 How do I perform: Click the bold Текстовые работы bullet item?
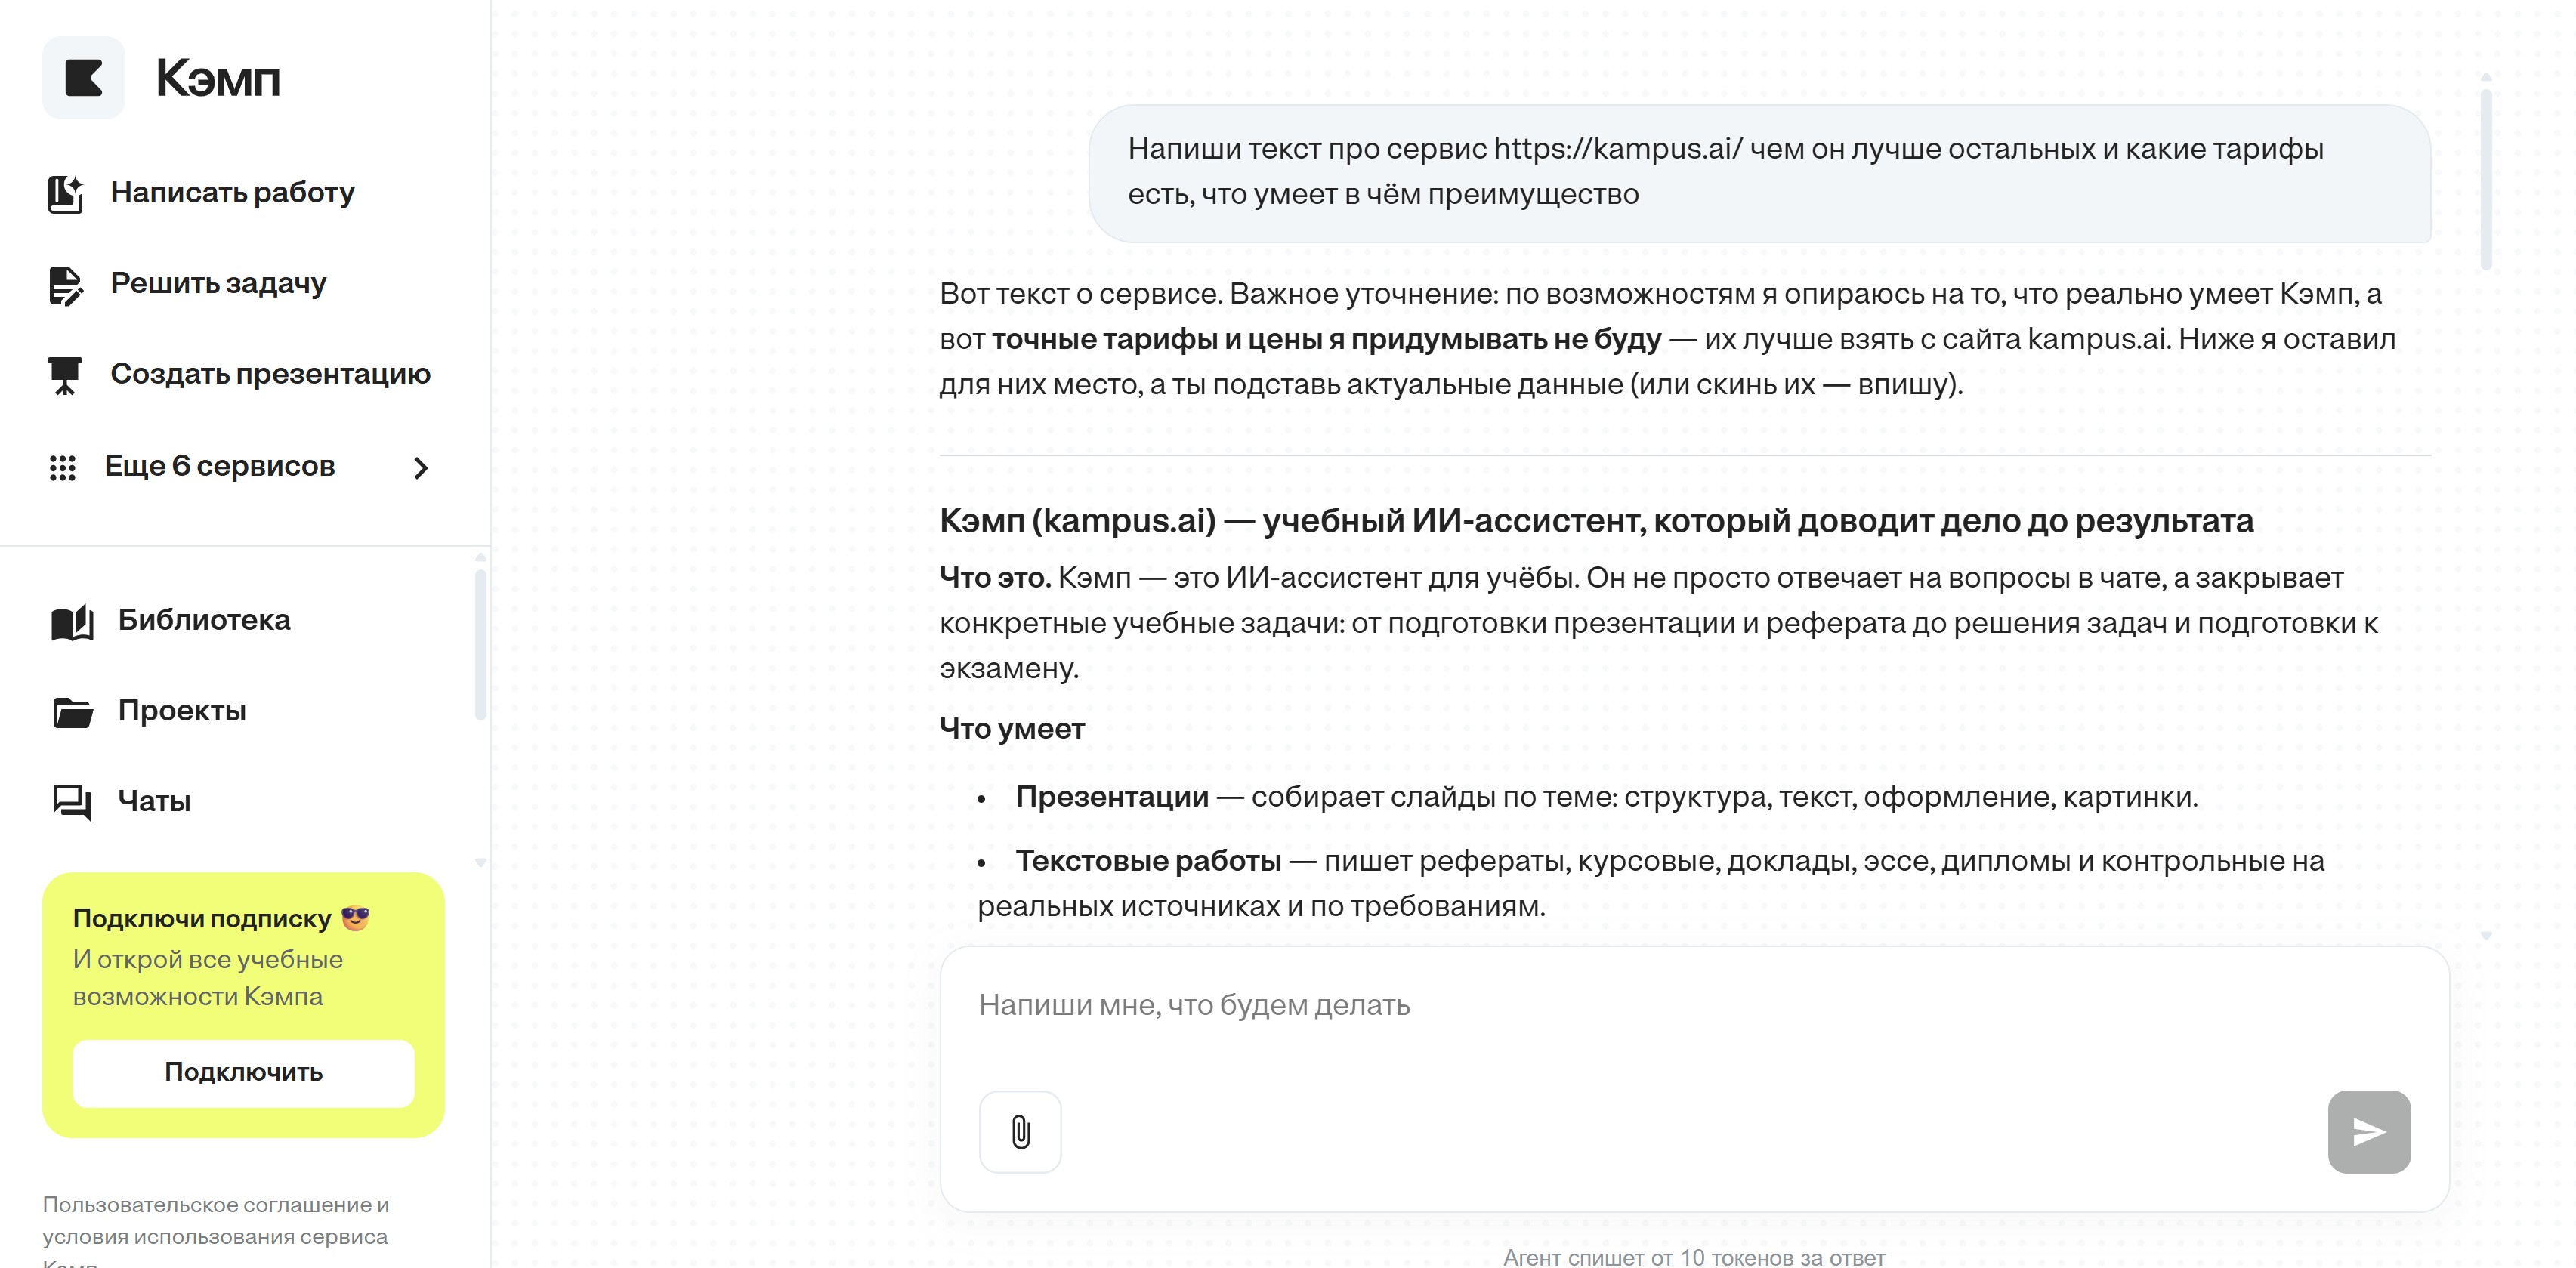click(x=1148, y=861)
